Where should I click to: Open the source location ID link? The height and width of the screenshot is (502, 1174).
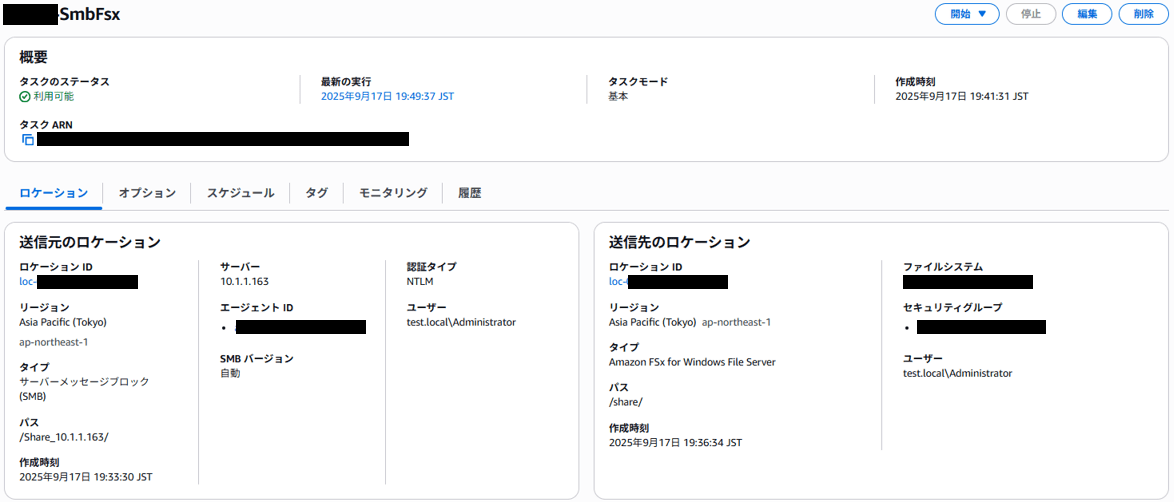click(78, 282)
